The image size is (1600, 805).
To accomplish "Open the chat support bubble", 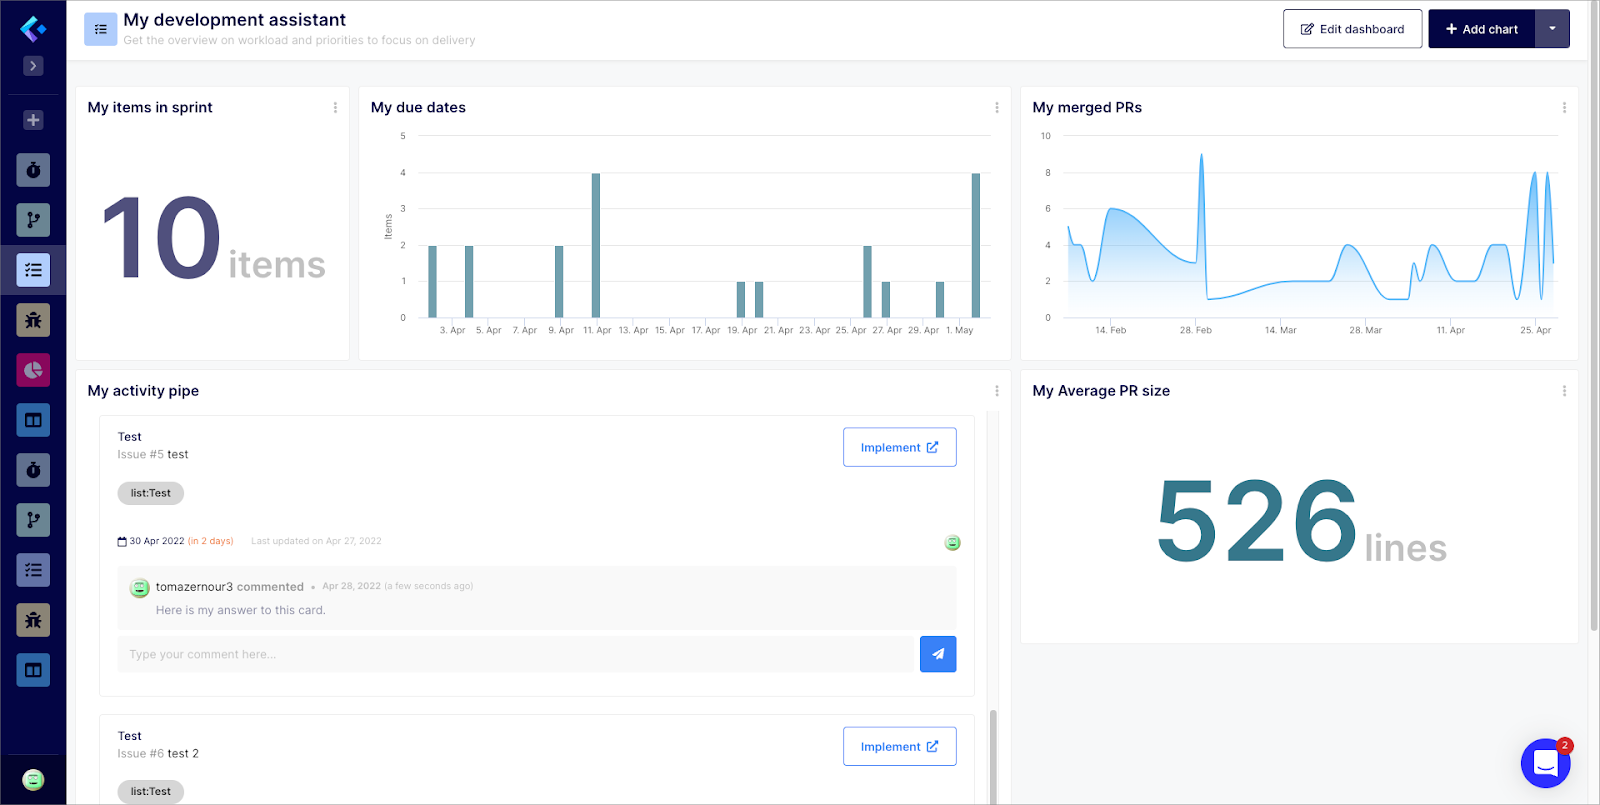I will (1545, 764).
